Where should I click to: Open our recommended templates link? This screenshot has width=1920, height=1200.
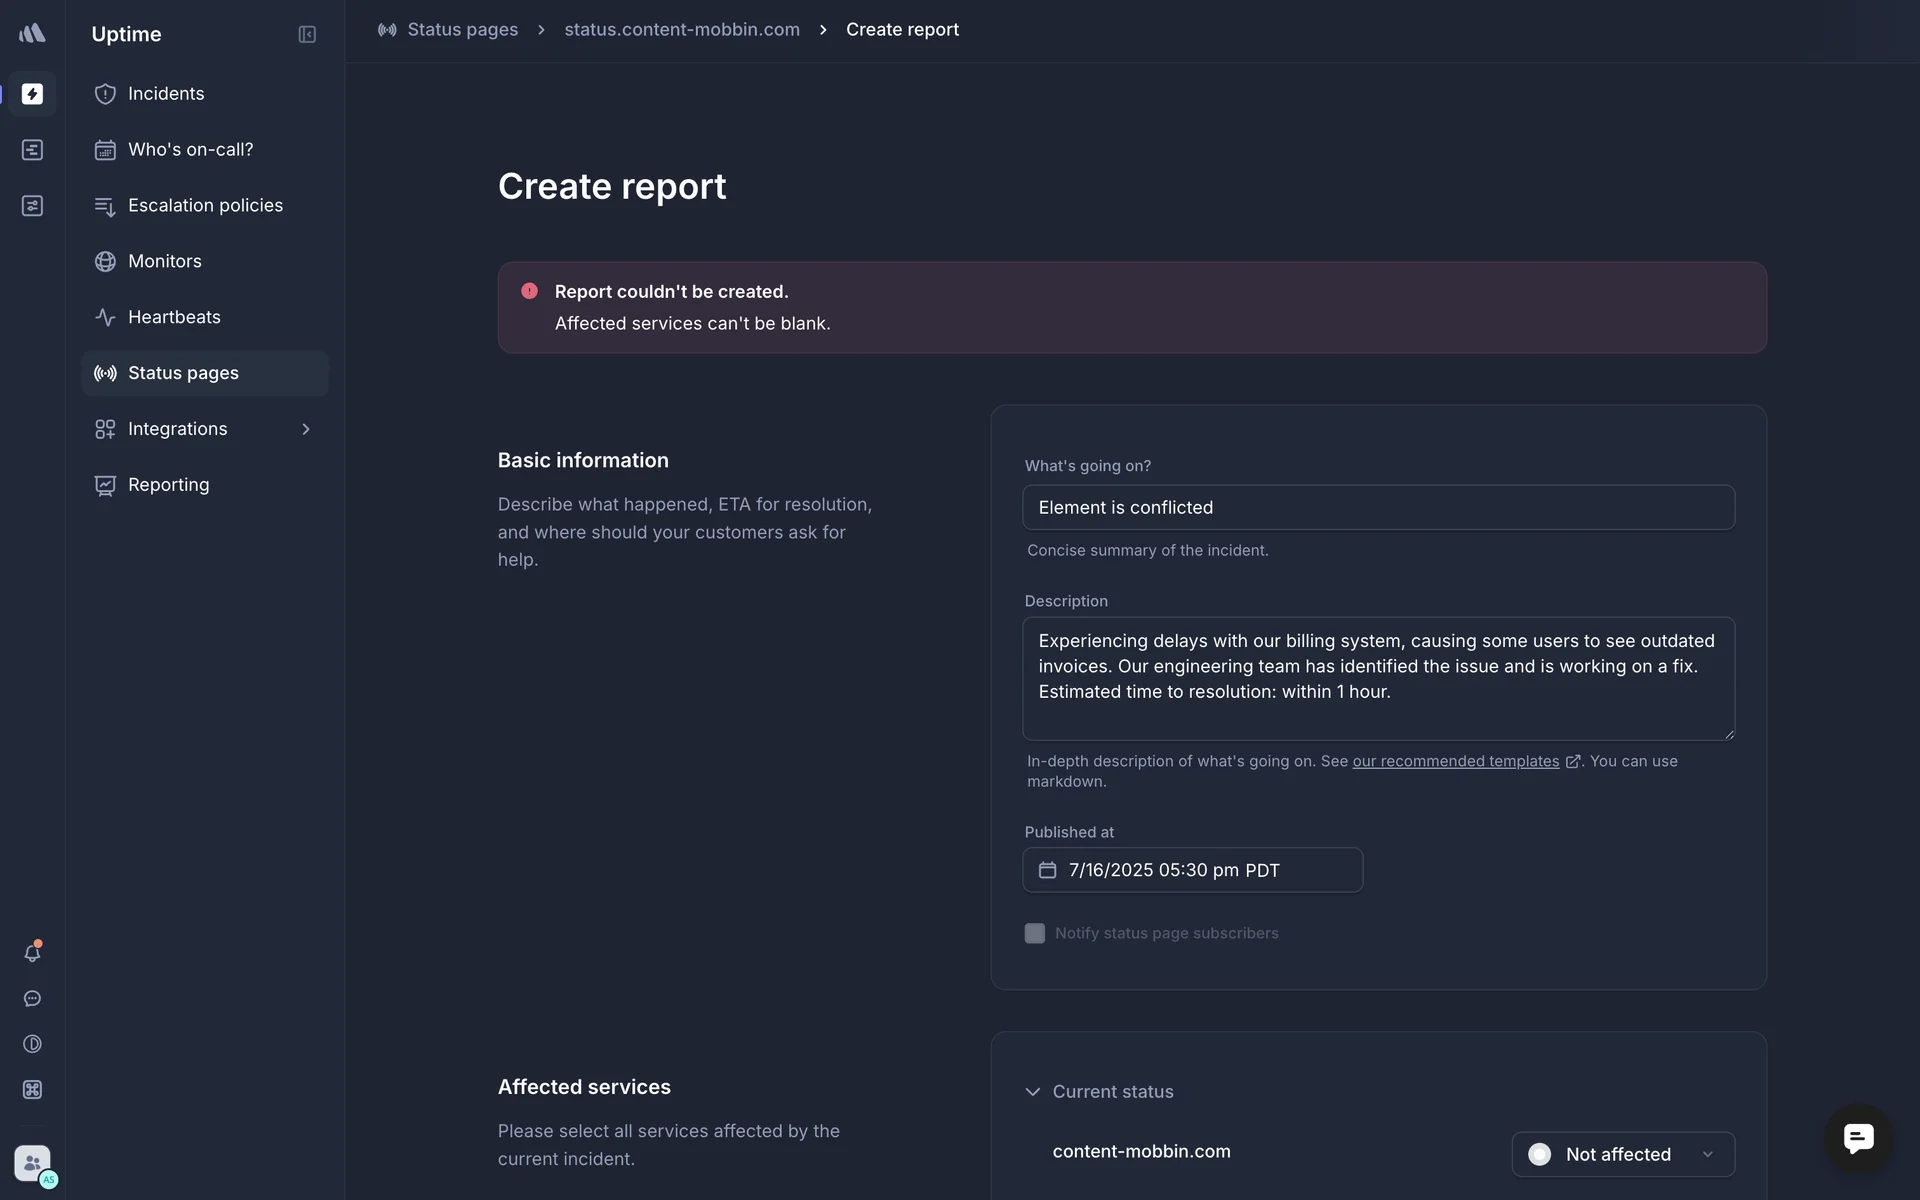[1455, 761]
